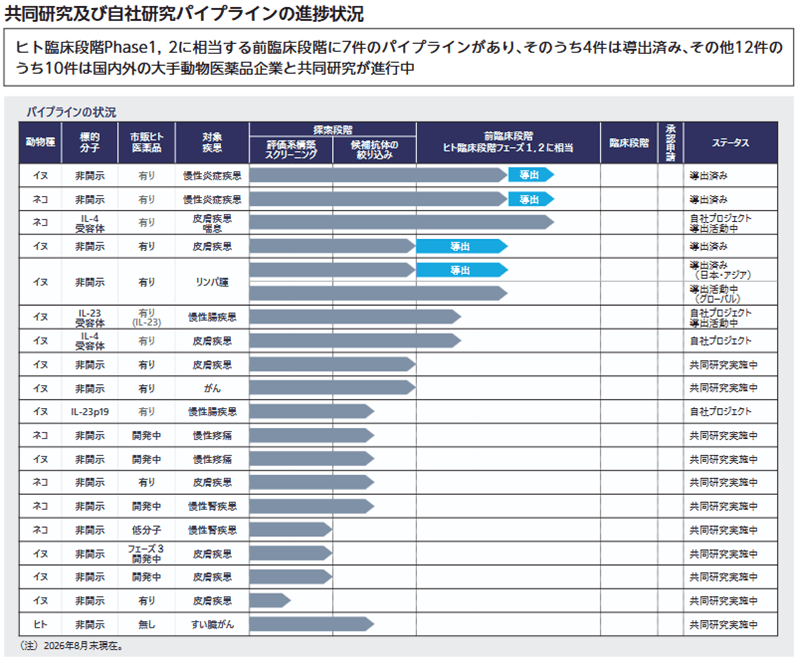
Task: Click the progress bar in the IL-23p19 row
Action: (x=312, y=412)
